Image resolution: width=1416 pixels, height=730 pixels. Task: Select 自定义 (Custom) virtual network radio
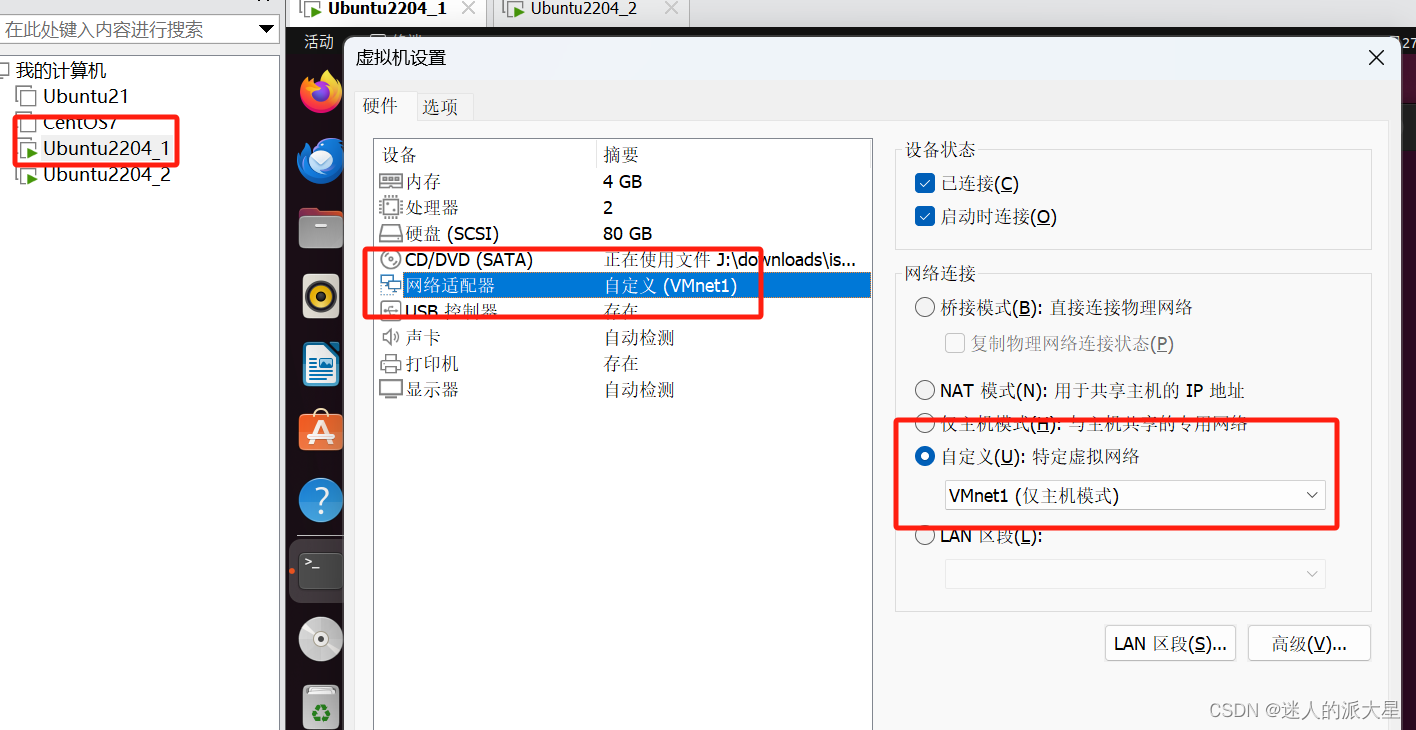click(x=925, y=457)
